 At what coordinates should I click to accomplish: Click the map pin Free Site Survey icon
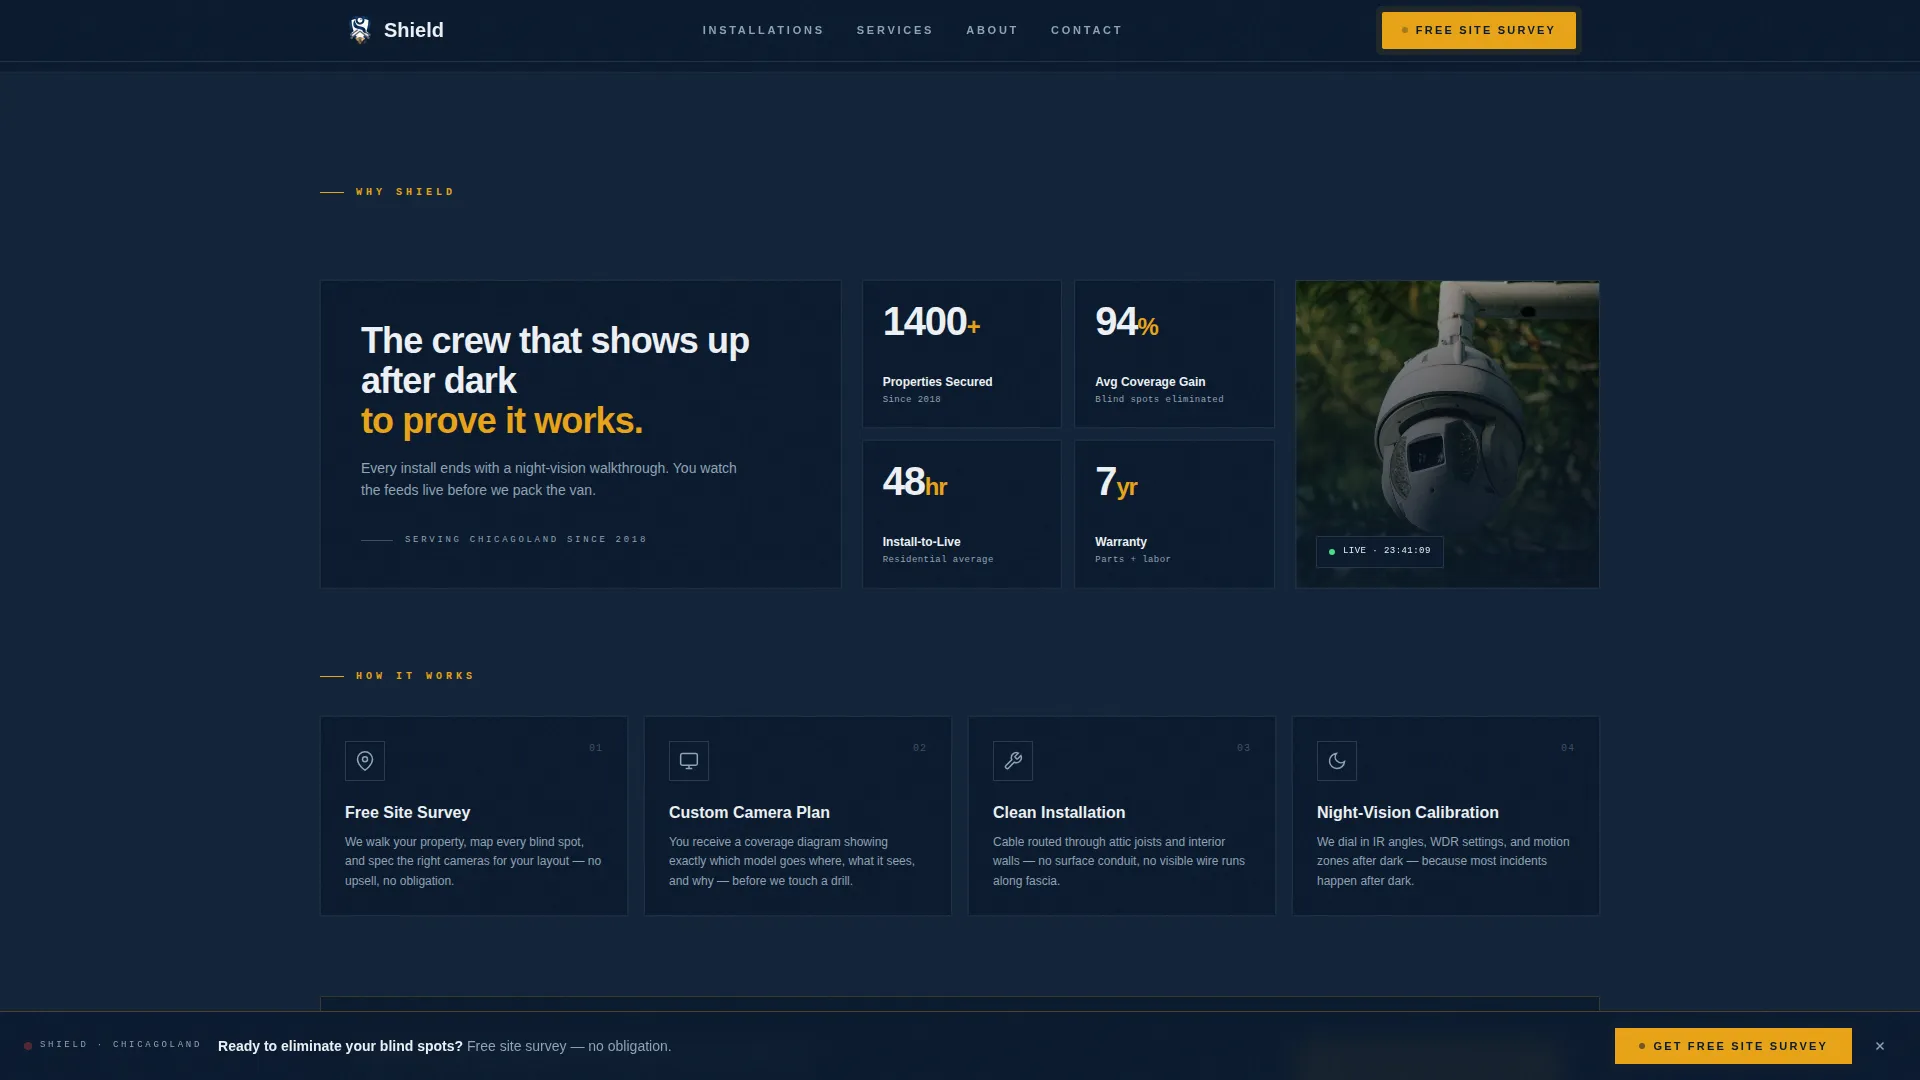click(365, 761)
